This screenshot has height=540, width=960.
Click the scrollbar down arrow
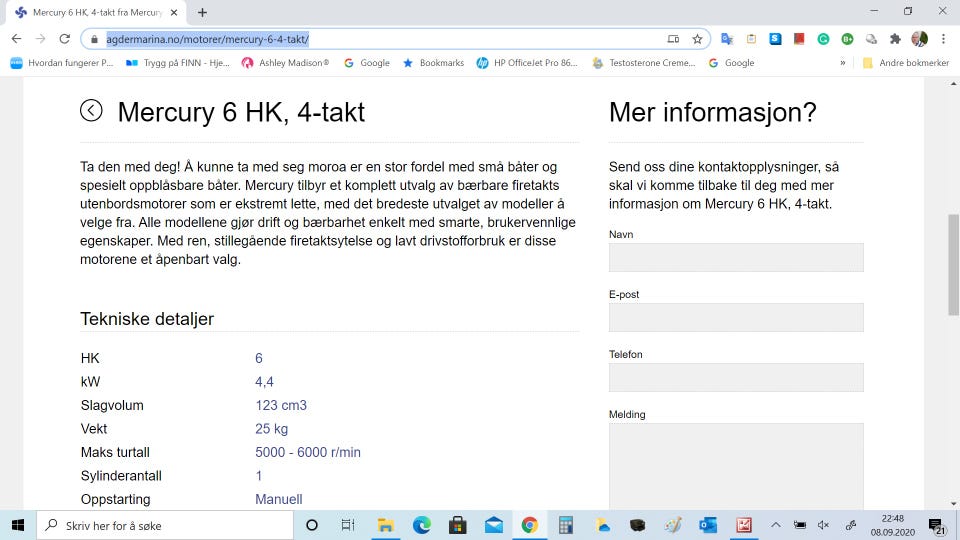point(953,503)
